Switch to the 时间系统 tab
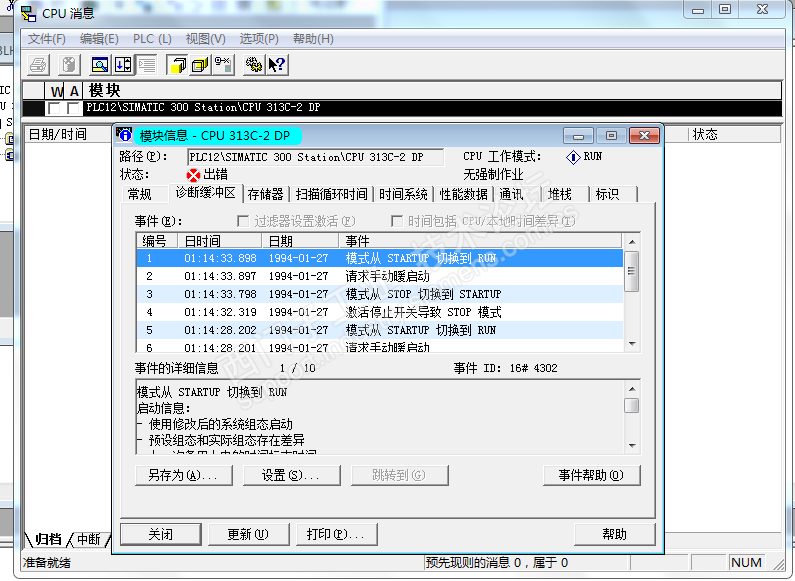795x581 pixels. pos(404,194)
